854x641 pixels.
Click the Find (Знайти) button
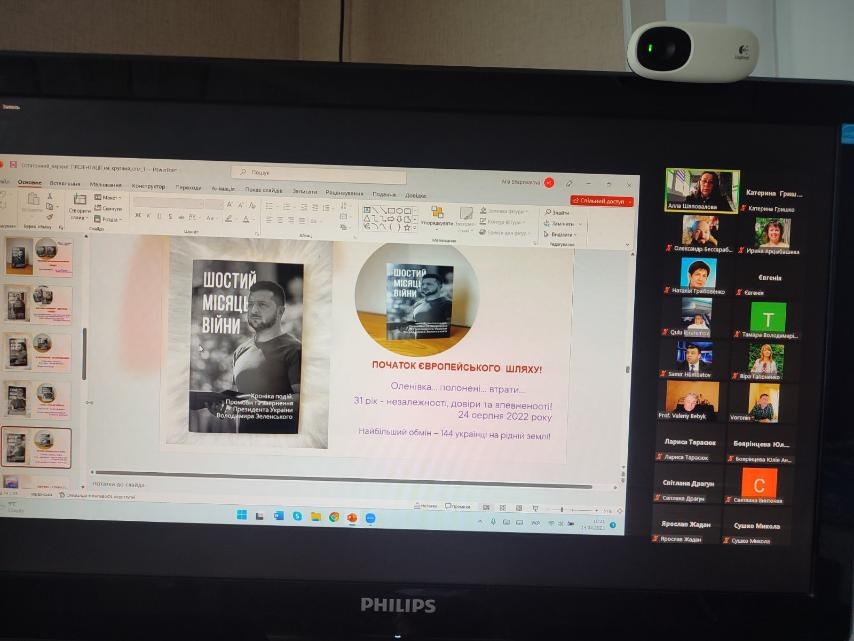coord(557,212)
